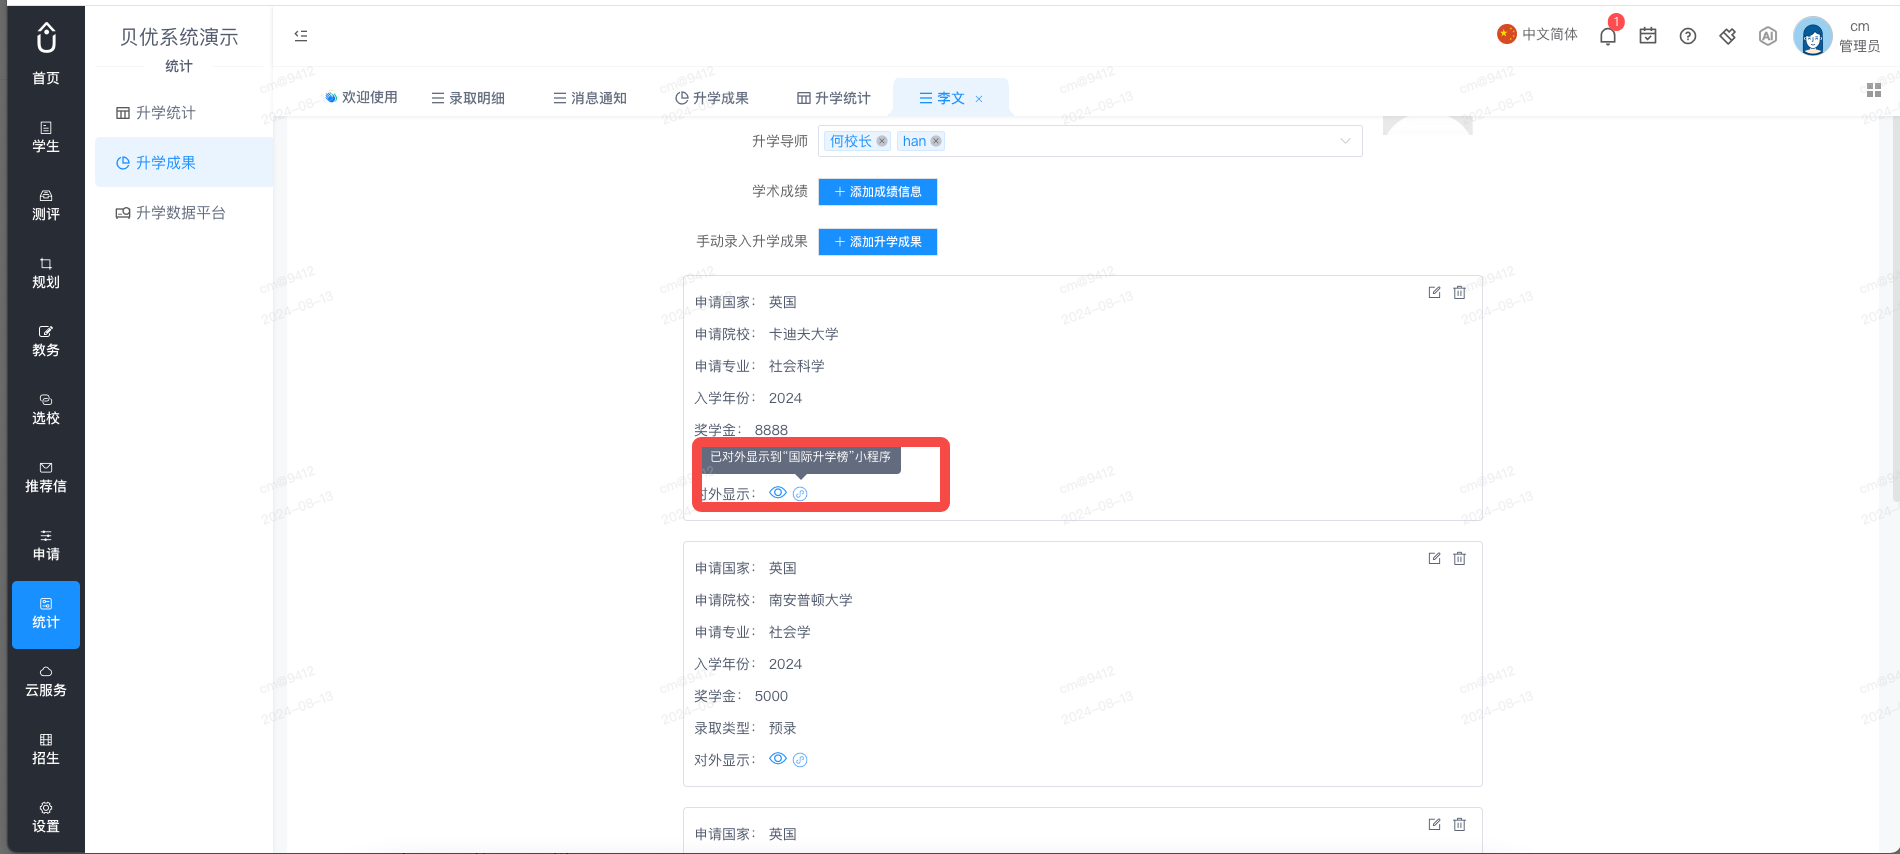Toggle eye visibility for 南安普顿大学 record
Viewport: 1900px width, 854px height.
[x=778, y=759]
